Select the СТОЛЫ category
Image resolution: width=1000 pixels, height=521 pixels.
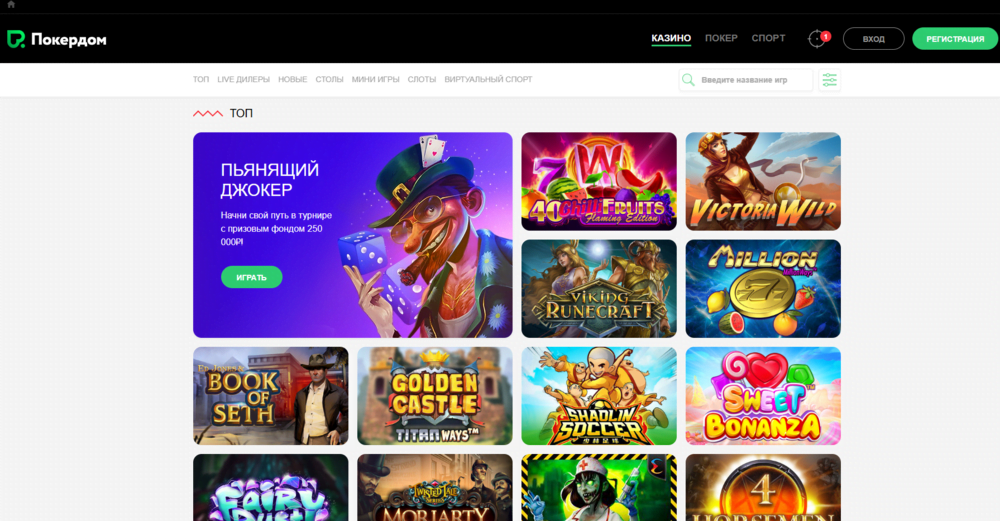point(329,80)
